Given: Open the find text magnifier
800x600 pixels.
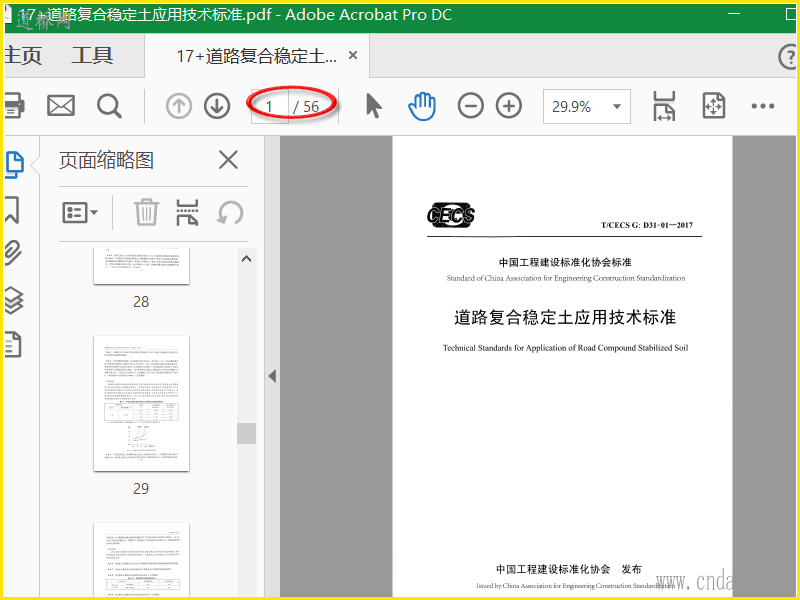Looking at the screenshot, I should (x=109, y=106).
